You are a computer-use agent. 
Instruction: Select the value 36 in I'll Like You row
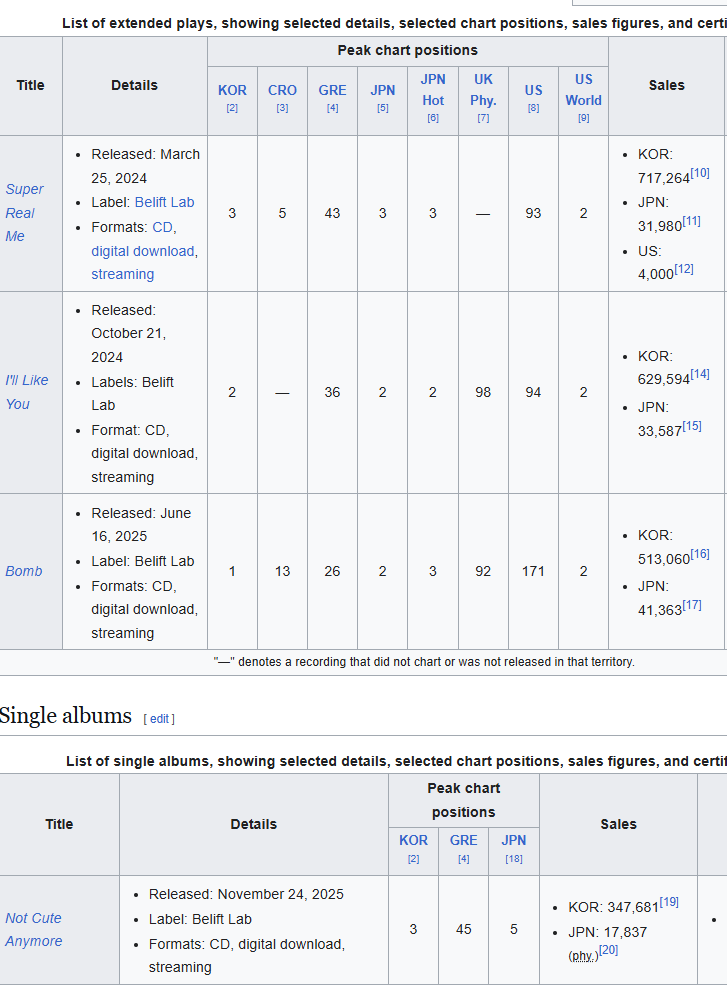pos(333,392)
